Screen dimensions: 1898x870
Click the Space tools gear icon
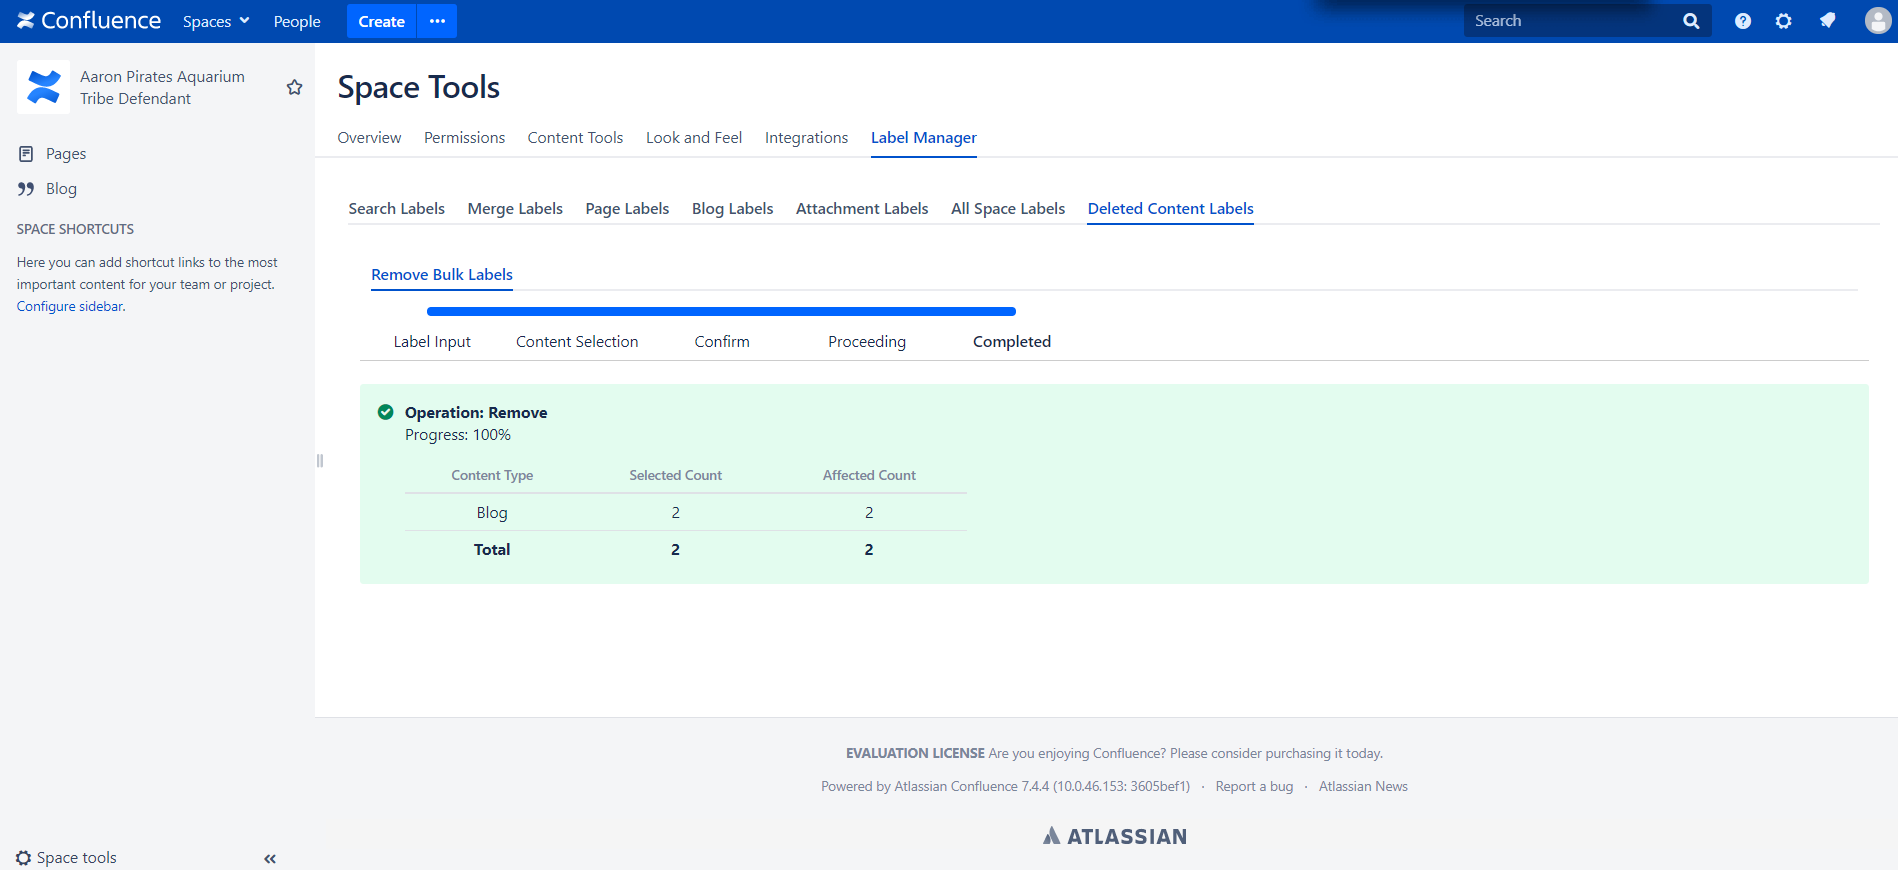(x=24, y=858)
